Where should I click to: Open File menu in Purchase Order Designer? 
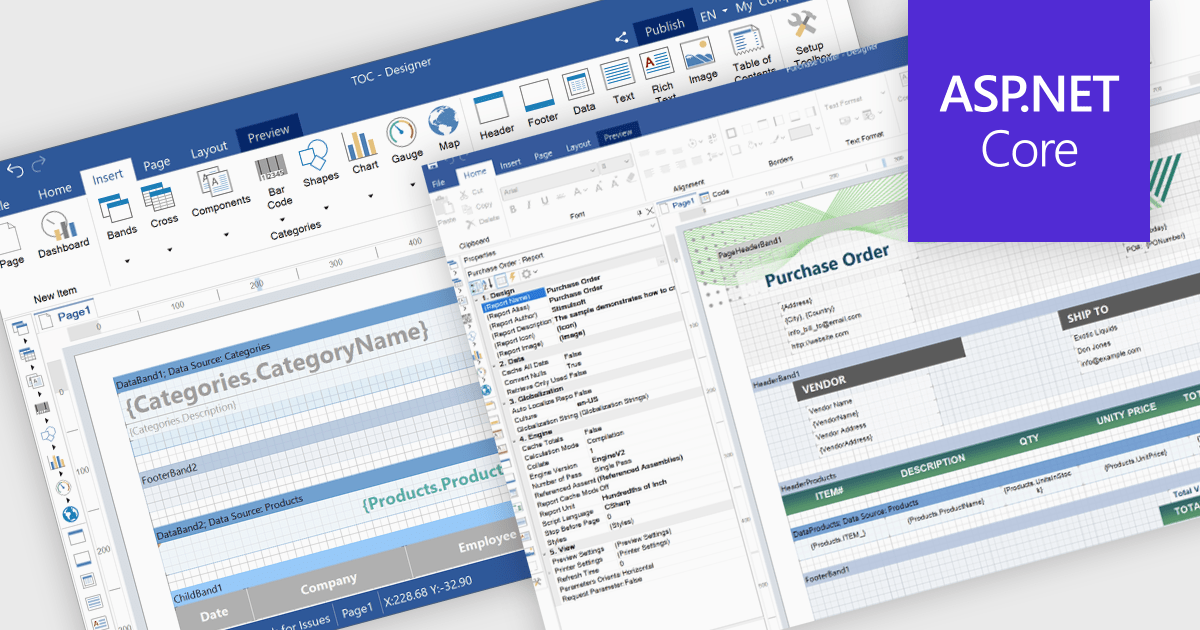437,183
